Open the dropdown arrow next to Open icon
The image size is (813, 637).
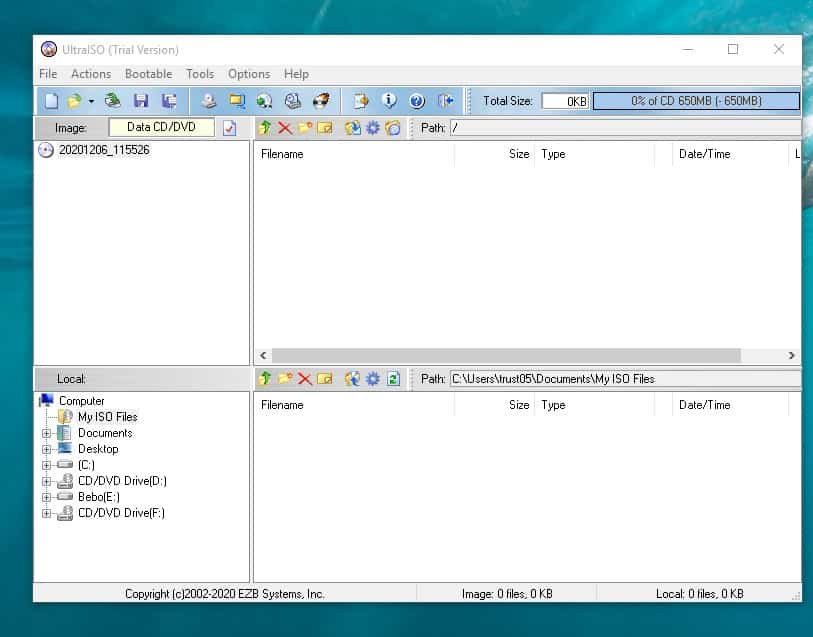(x=91, y=101)
